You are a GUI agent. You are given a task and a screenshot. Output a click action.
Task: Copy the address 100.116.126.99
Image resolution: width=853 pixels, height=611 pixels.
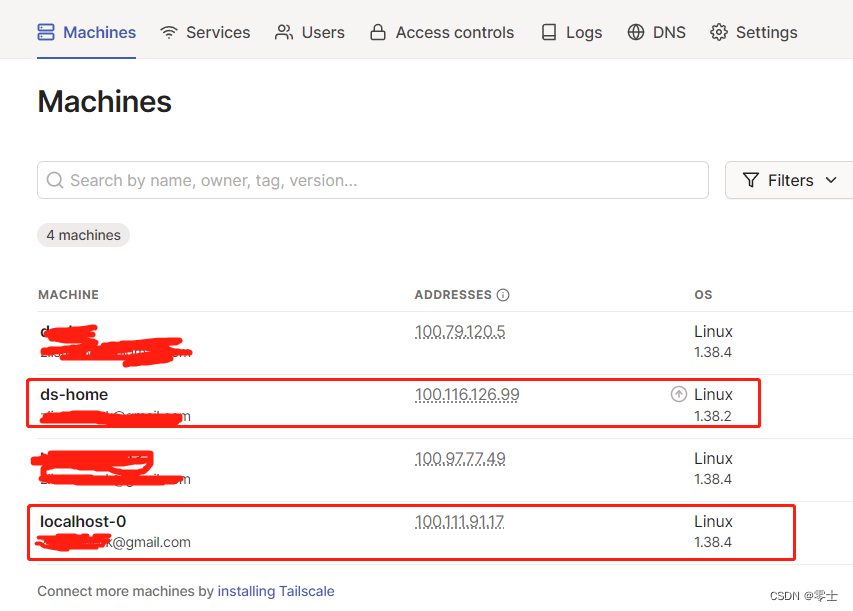(467, 394)
